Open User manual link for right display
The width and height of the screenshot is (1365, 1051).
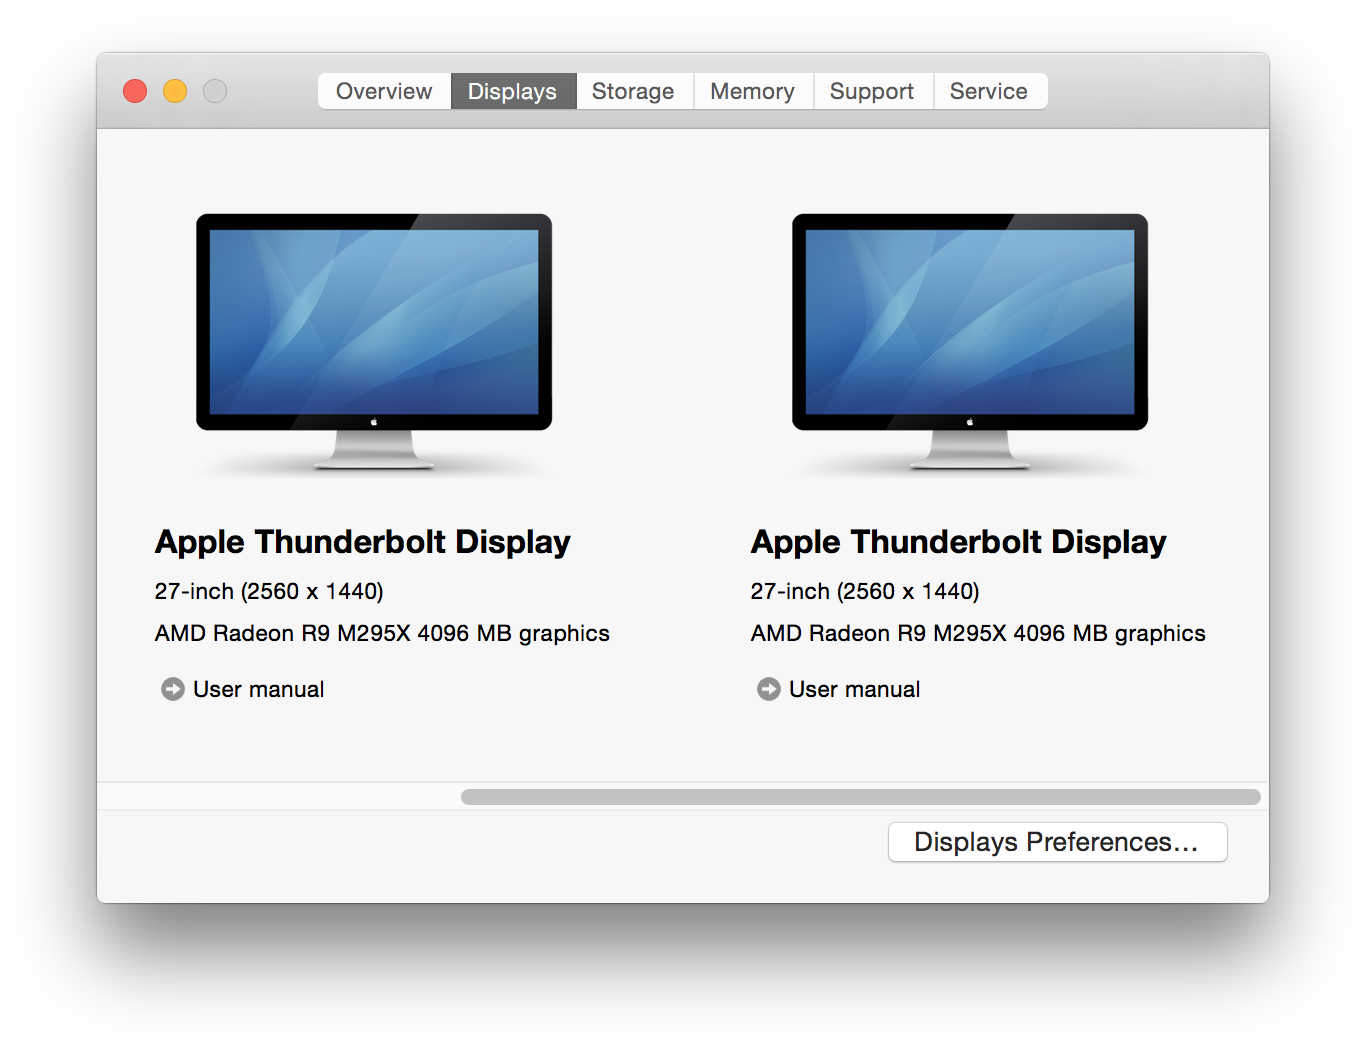pyautogui.click(x=854, y=689)
